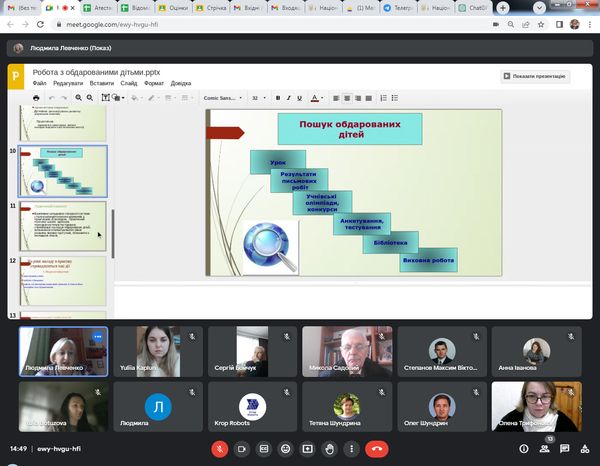600x466 pixels.
Task: Open more options three-dot menu
Action: (x=352, y=449)
